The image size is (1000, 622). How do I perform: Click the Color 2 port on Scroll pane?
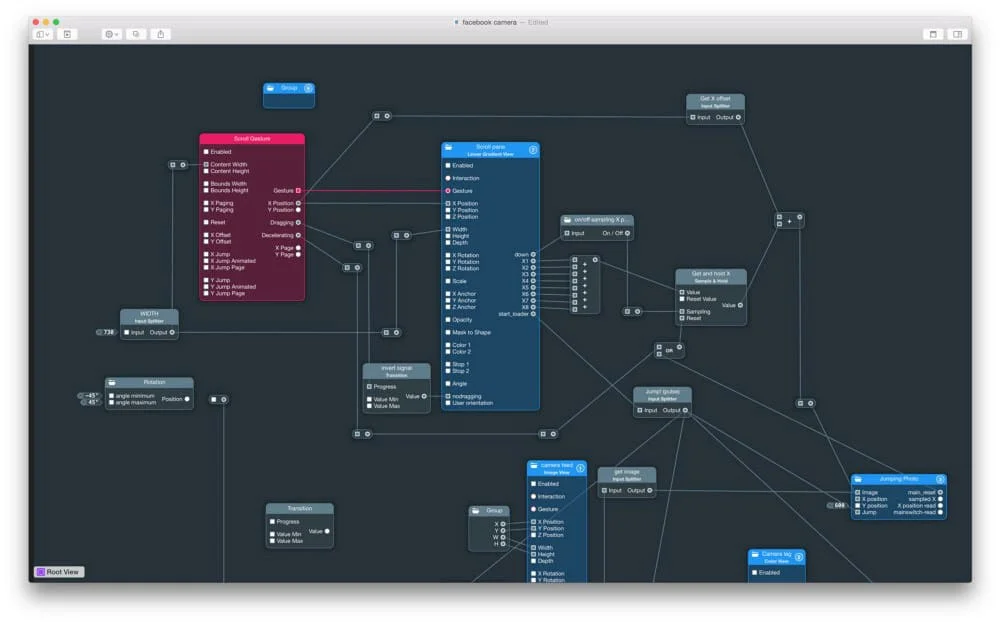pyautogui.click(x=448, y=352)
